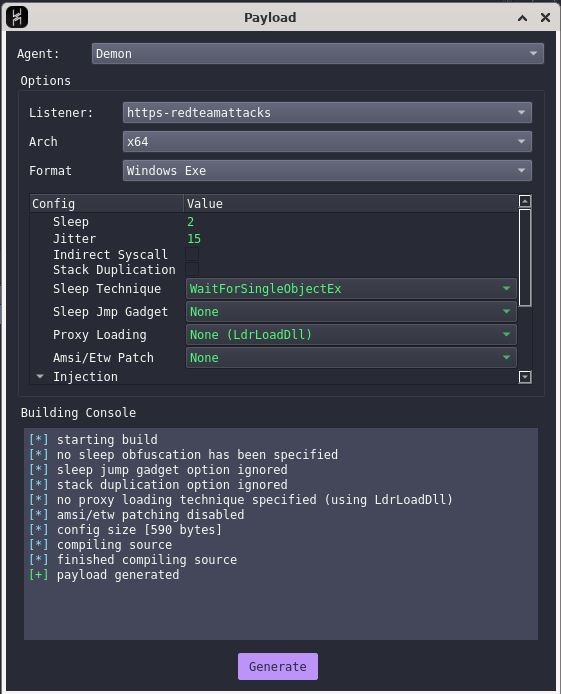
Task: Open the Listener https-redteamattacks dropdown
Action: pos(327,112)
